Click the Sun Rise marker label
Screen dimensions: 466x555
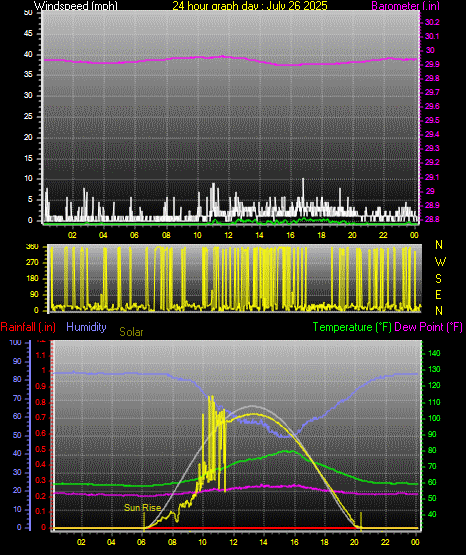[x=142, y=508]
